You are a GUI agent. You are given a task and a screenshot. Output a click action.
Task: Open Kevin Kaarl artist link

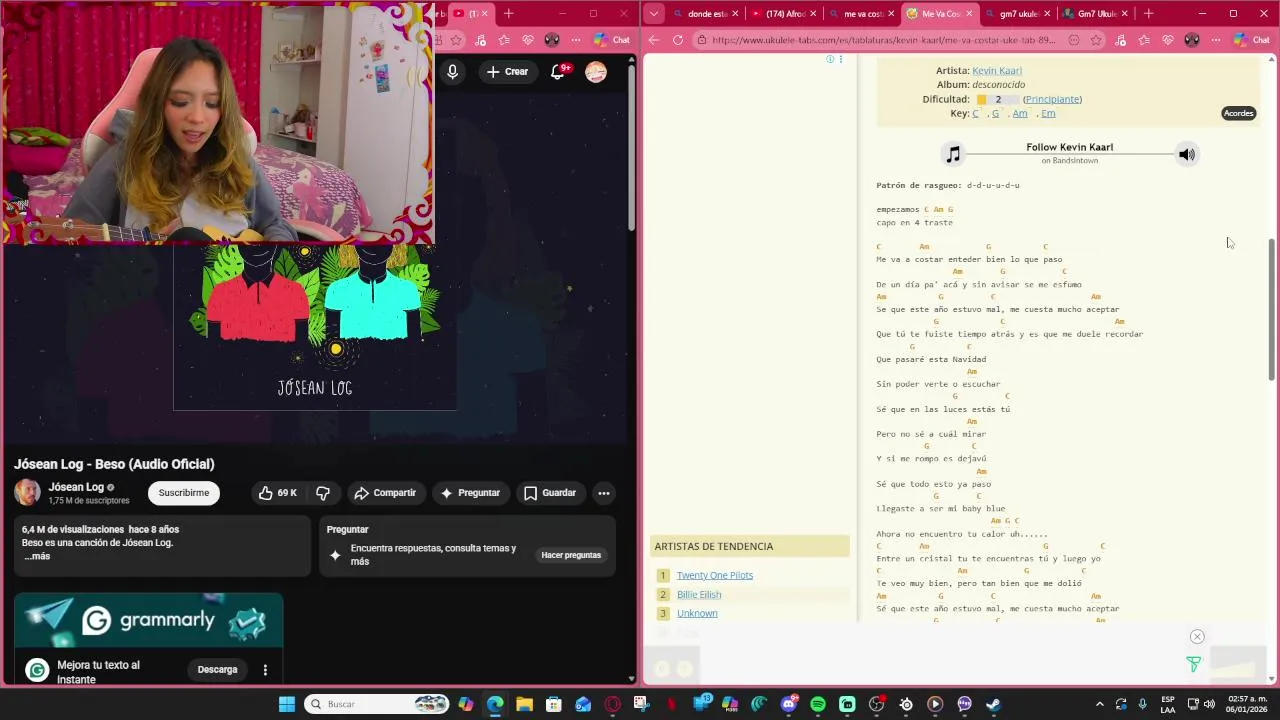click(997, 71)
